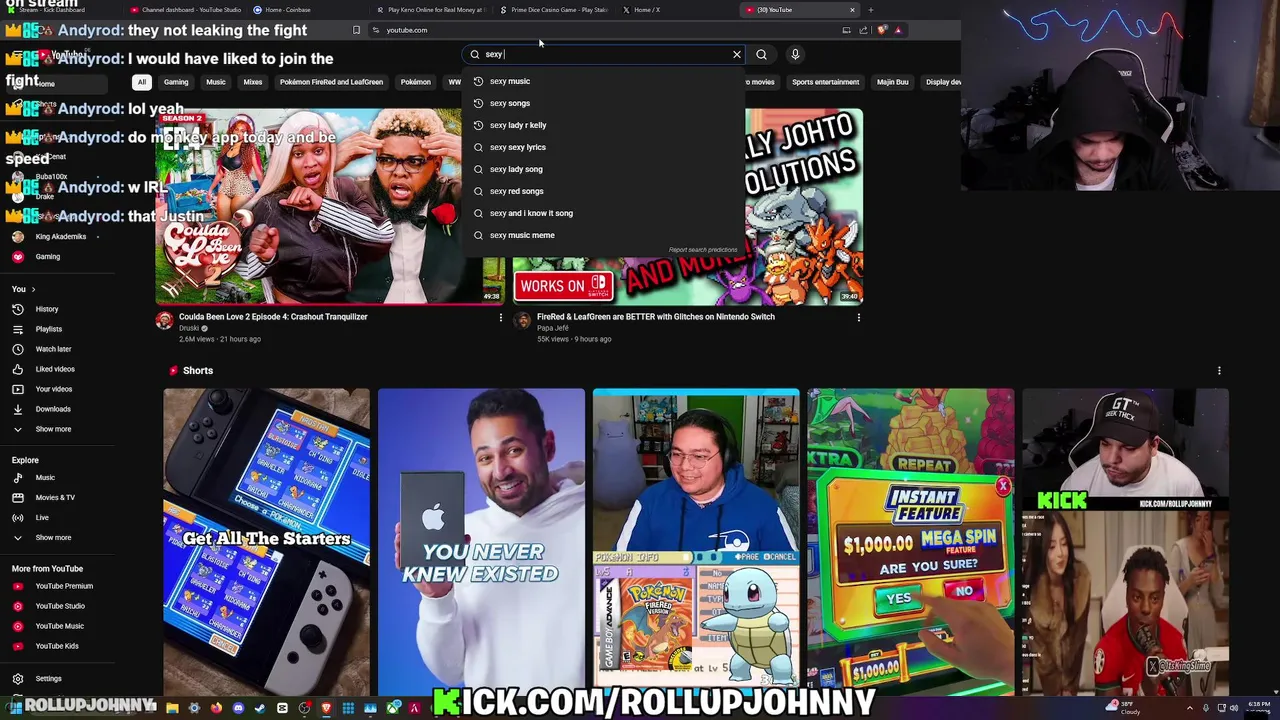Switch to Home - Coinbase browser tab
The image size is (1280, 720).
288,10
